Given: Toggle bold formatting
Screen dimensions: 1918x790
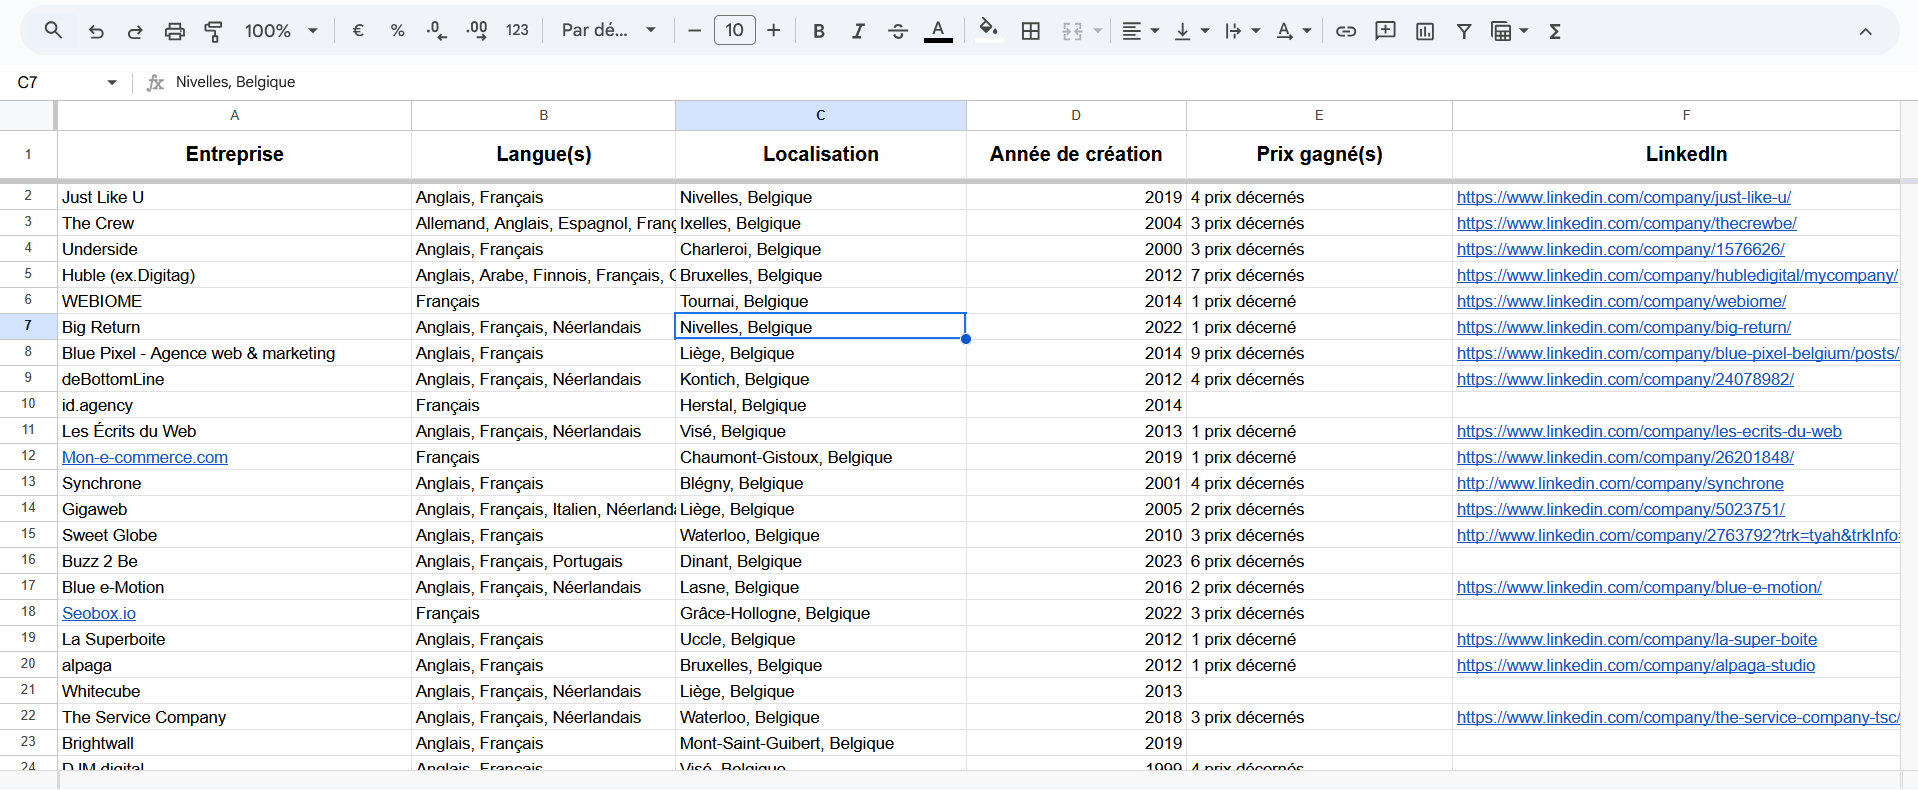Looking at the screenshot, I should (x=819, y=31).
